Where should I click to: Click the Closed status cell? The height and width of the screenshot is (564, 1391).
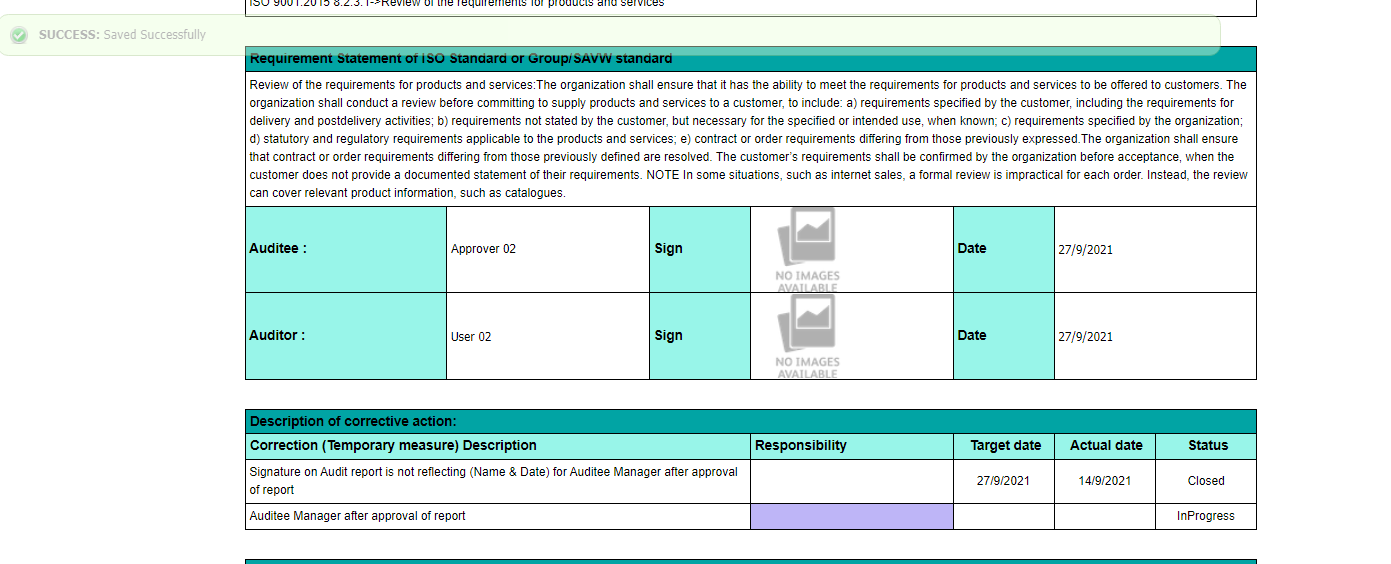click(1206, 481)
